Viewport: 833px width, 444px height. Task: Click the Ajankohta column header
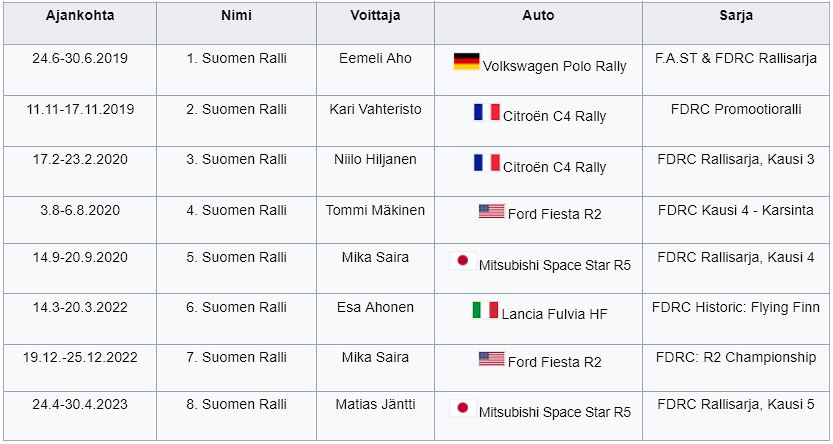(x=79, y=17)
